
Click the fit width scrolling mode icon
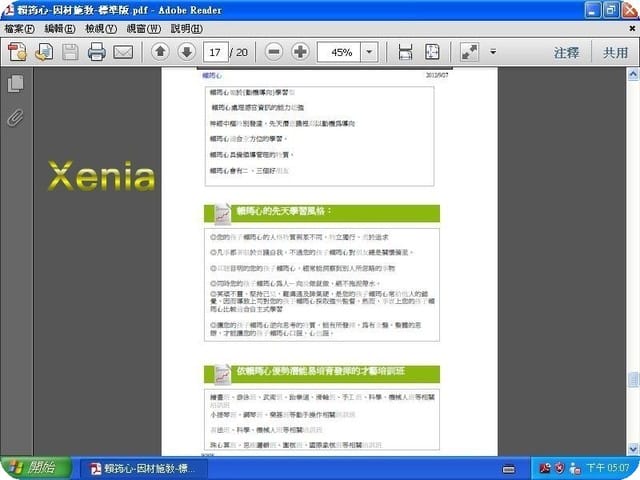click(405, 52)
